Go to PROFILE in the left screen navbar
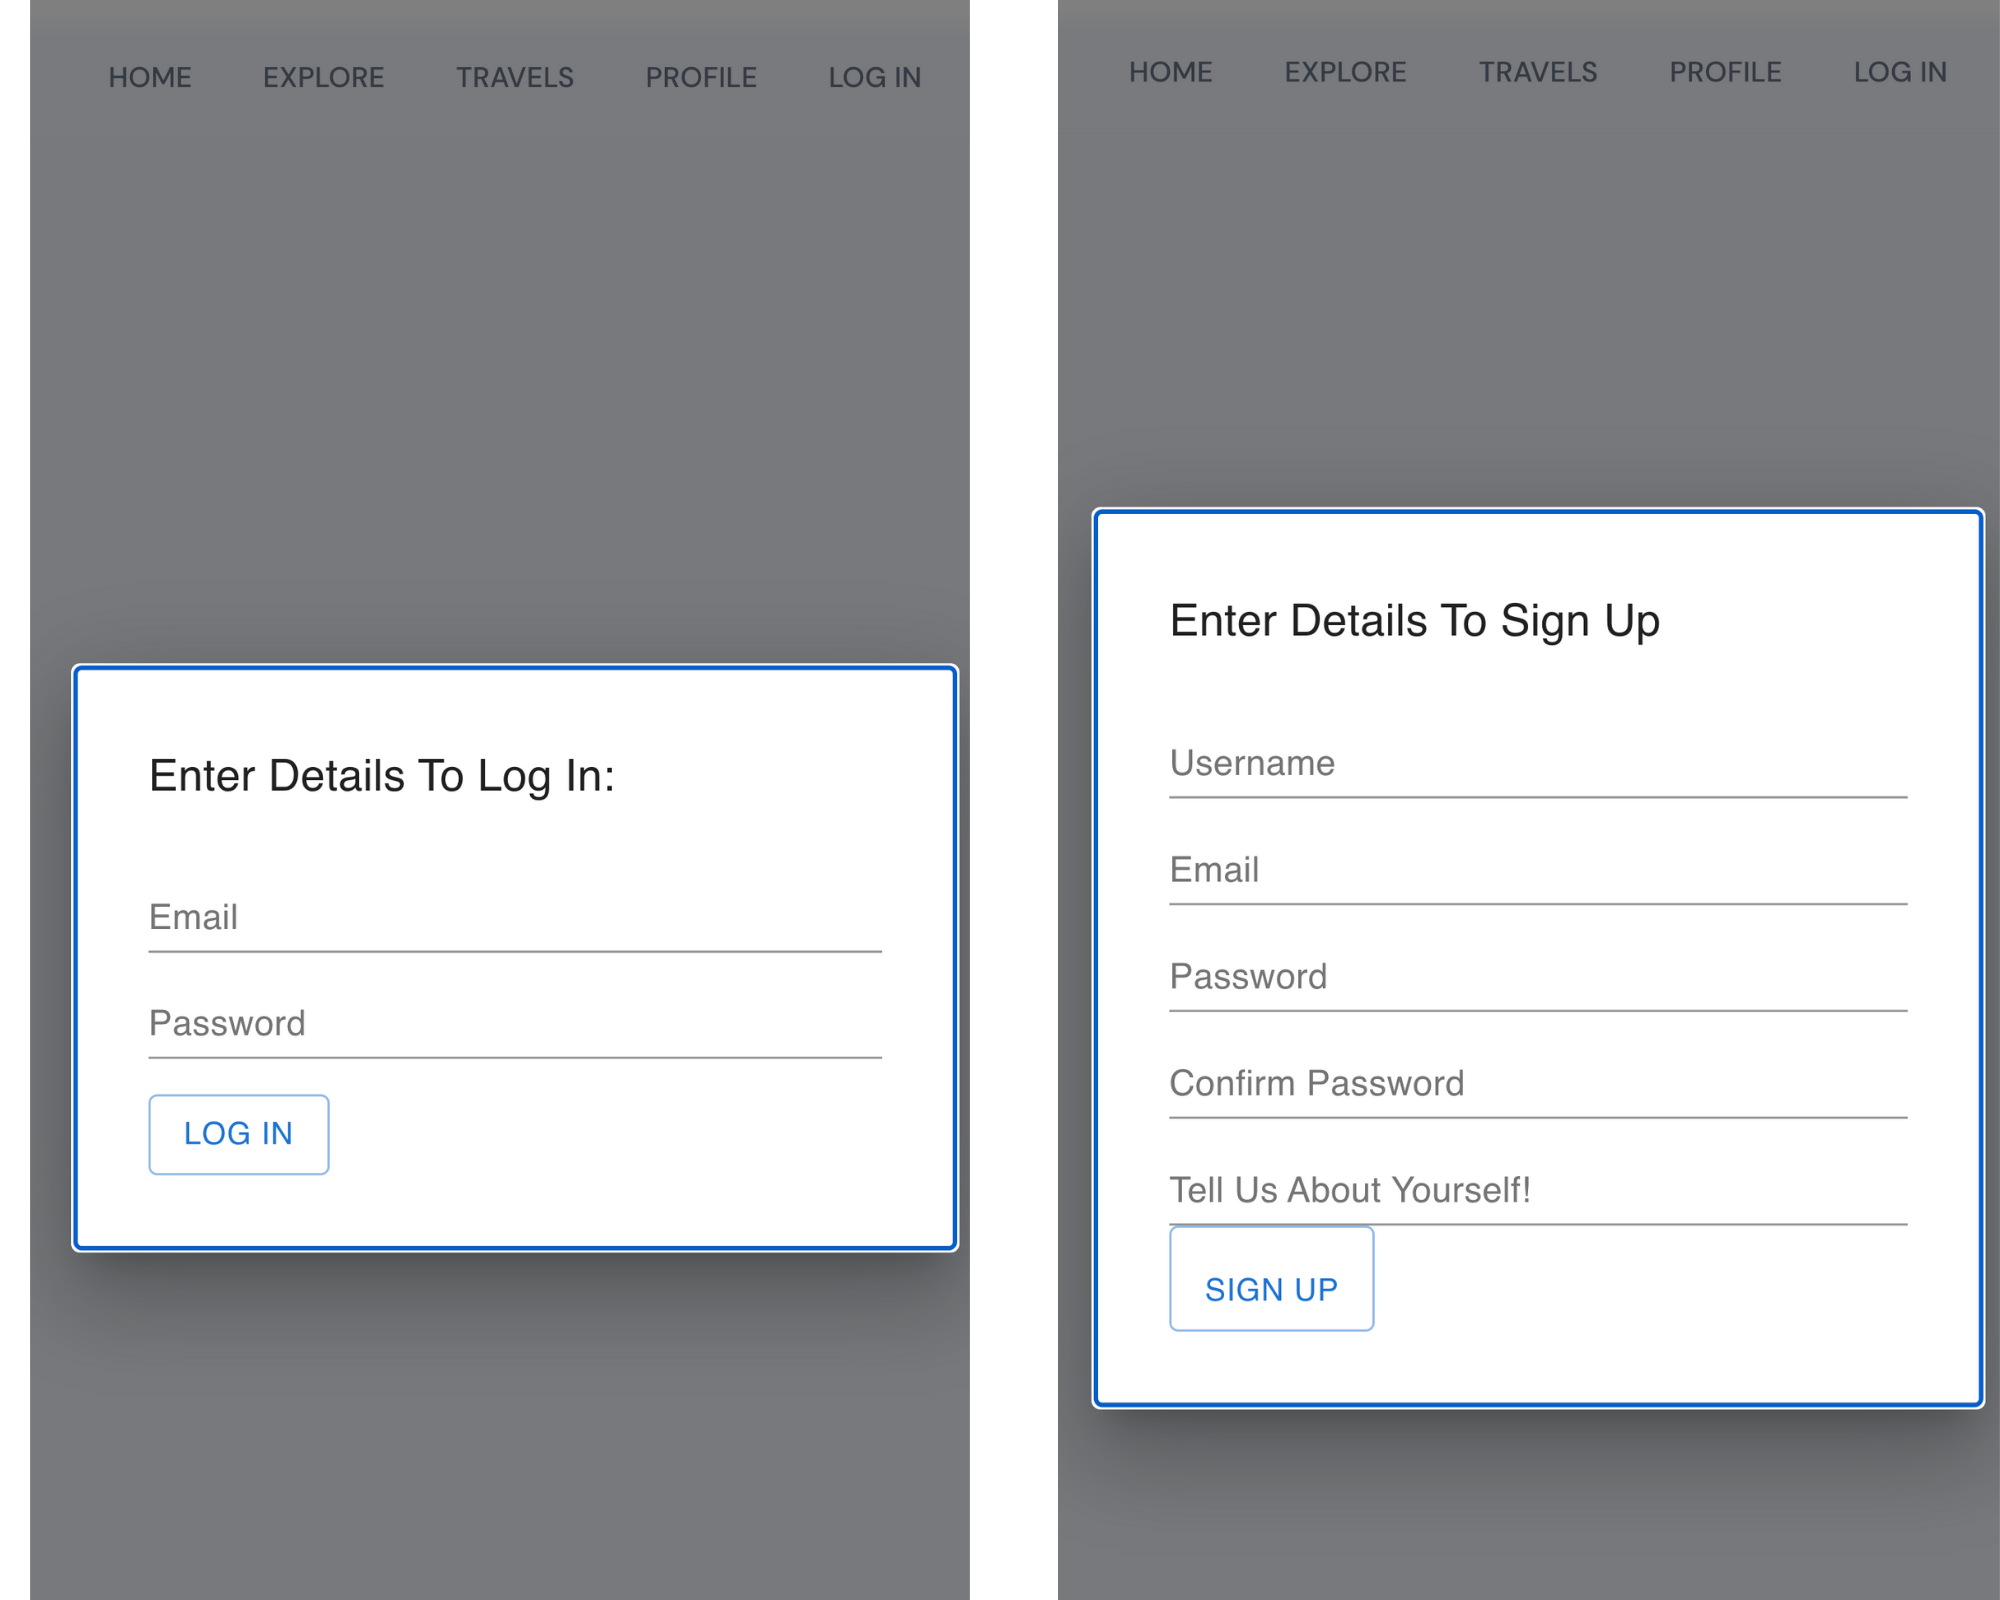 [x=701, y=77]
